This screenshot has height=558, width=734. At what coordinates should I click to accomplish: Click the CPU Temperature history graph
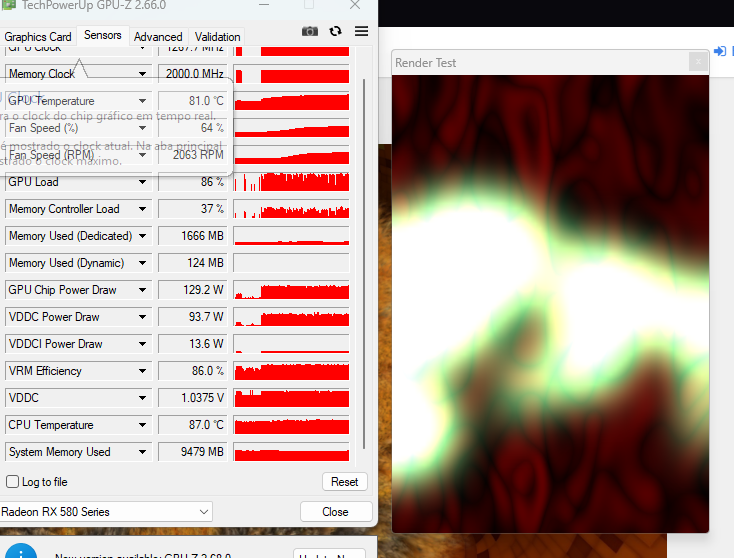click(291, 425)
